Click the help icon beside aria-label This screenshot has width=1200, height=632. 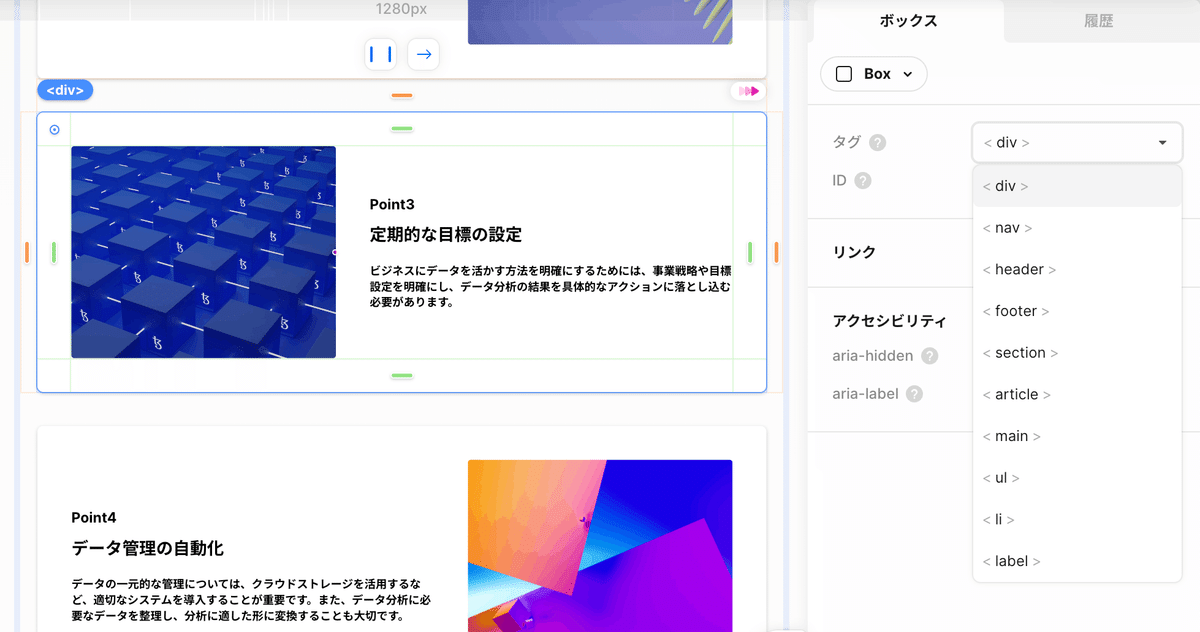click(x=914, y=394)
